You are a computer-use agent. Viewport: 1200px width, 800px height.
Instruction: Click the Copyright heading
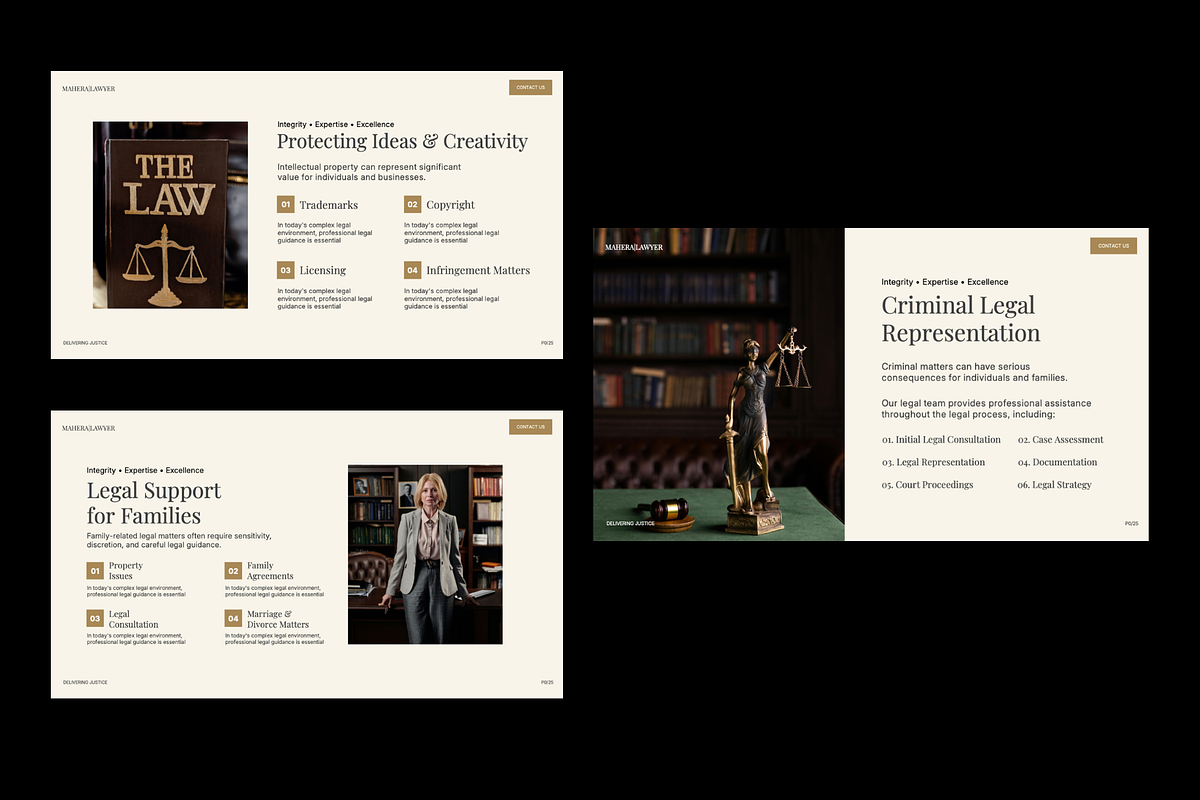coord(451,205)
